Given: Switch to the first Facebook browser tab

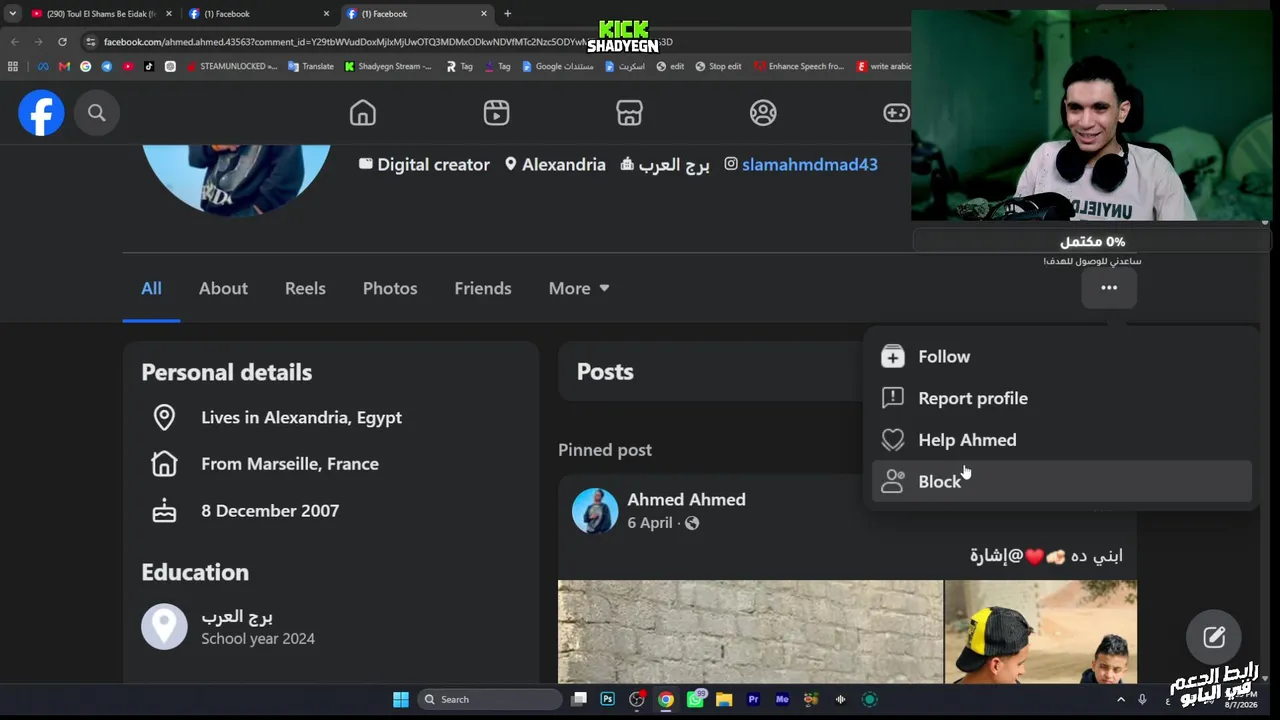Looking at the screenshot, I should tap(259, 14).
